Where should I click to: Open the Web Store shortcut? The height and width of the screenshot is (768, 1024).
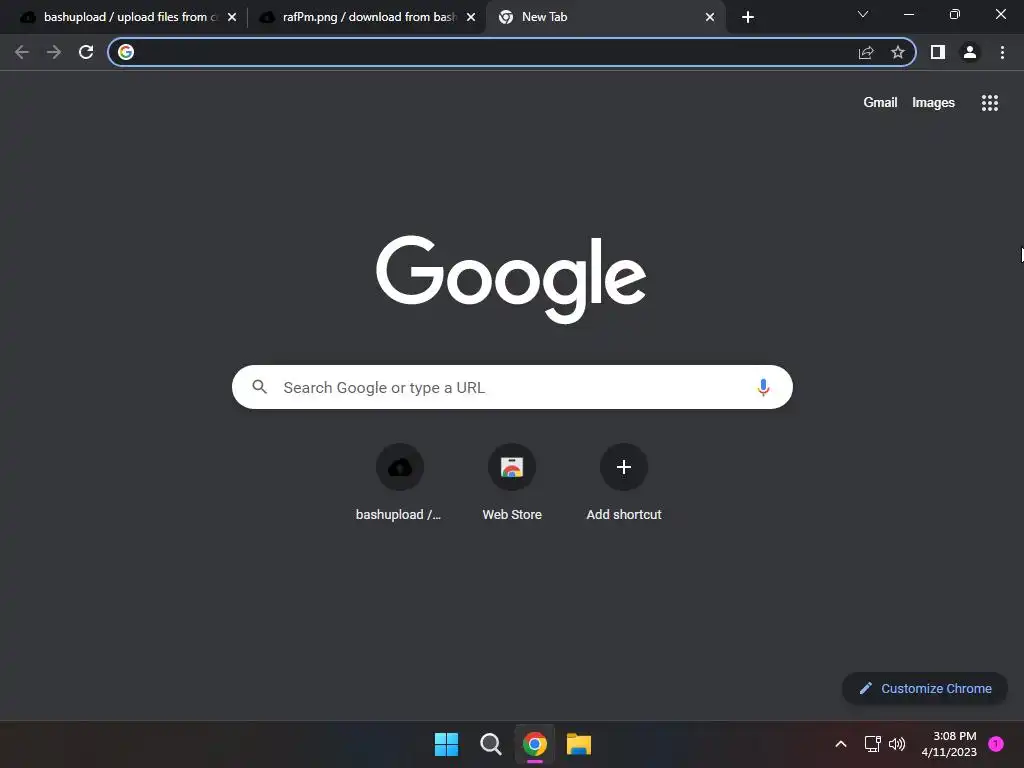click(512, 483)
